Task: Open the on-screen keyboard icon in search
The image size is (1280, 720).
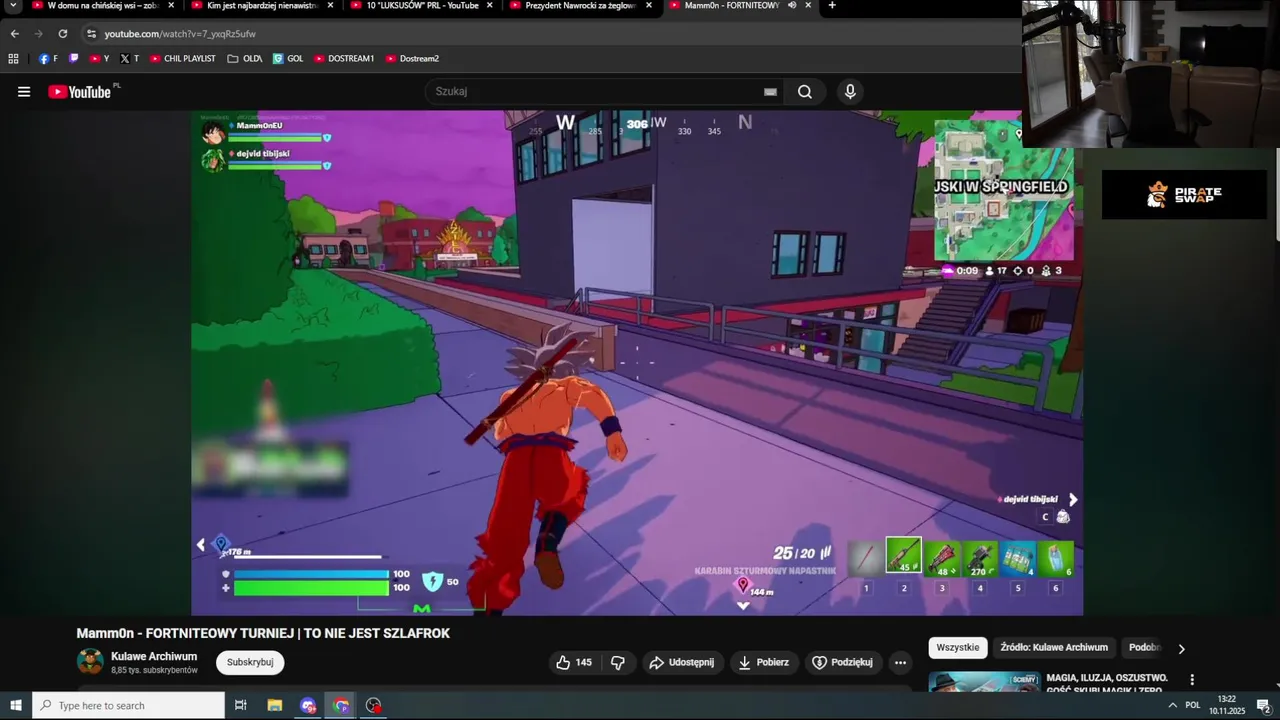Action: 770,92
